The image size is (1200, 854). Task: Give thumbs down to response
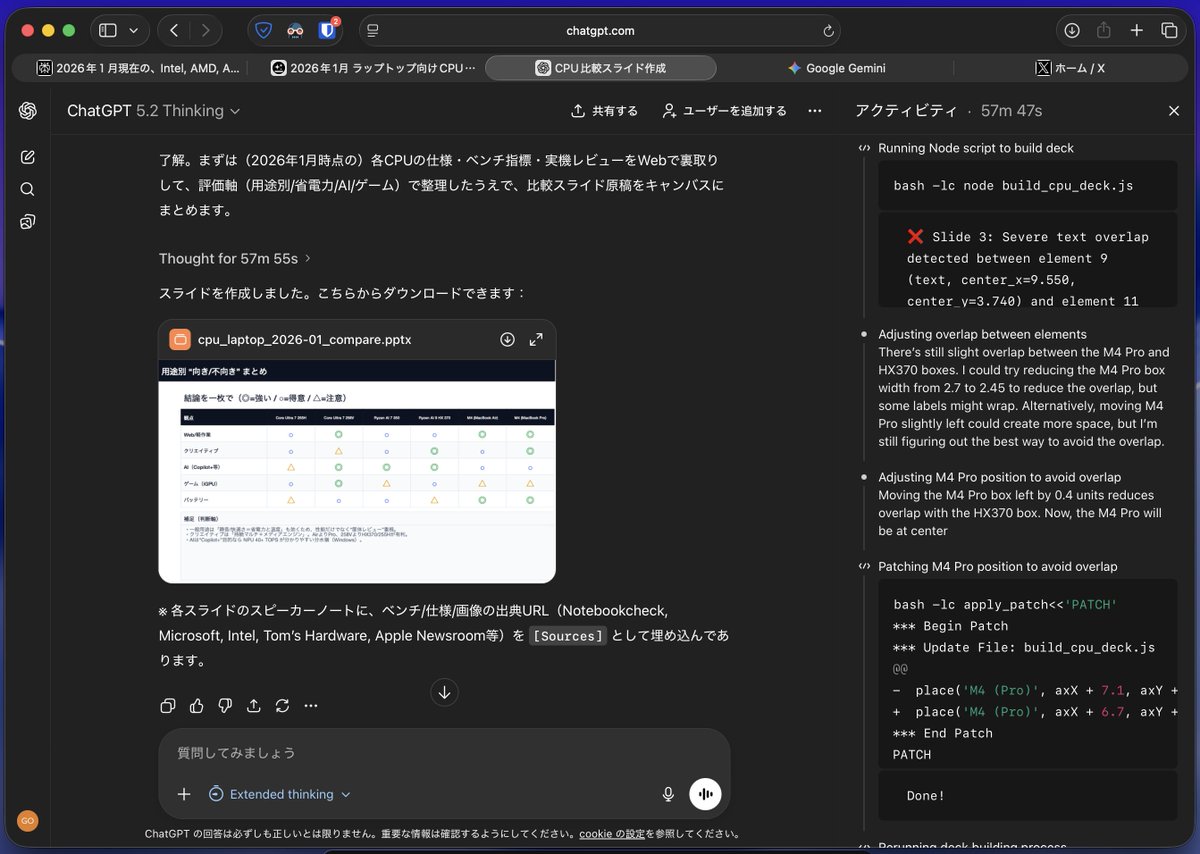(x=225, y=705)
